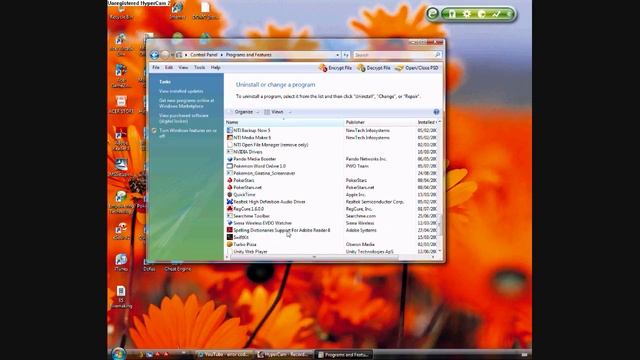Sort by the Installed On column header

(427, 122)
